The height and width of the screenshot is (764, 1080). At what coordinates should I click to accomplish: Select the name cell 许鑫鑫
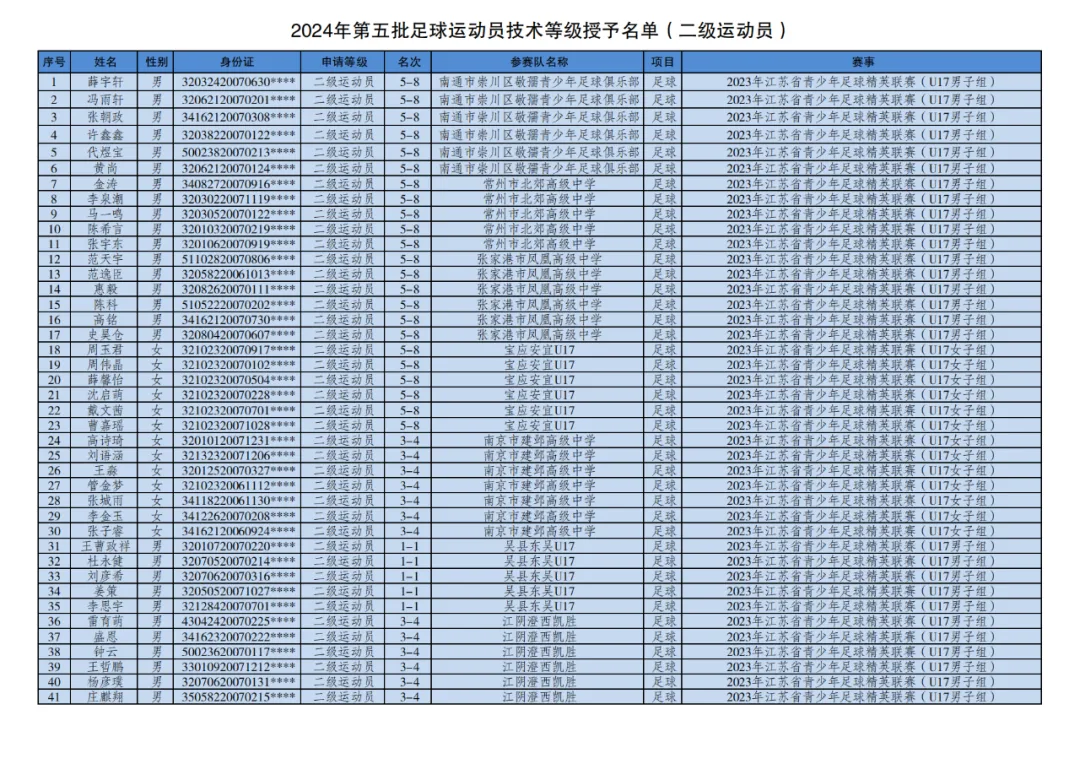click(105, 135)
